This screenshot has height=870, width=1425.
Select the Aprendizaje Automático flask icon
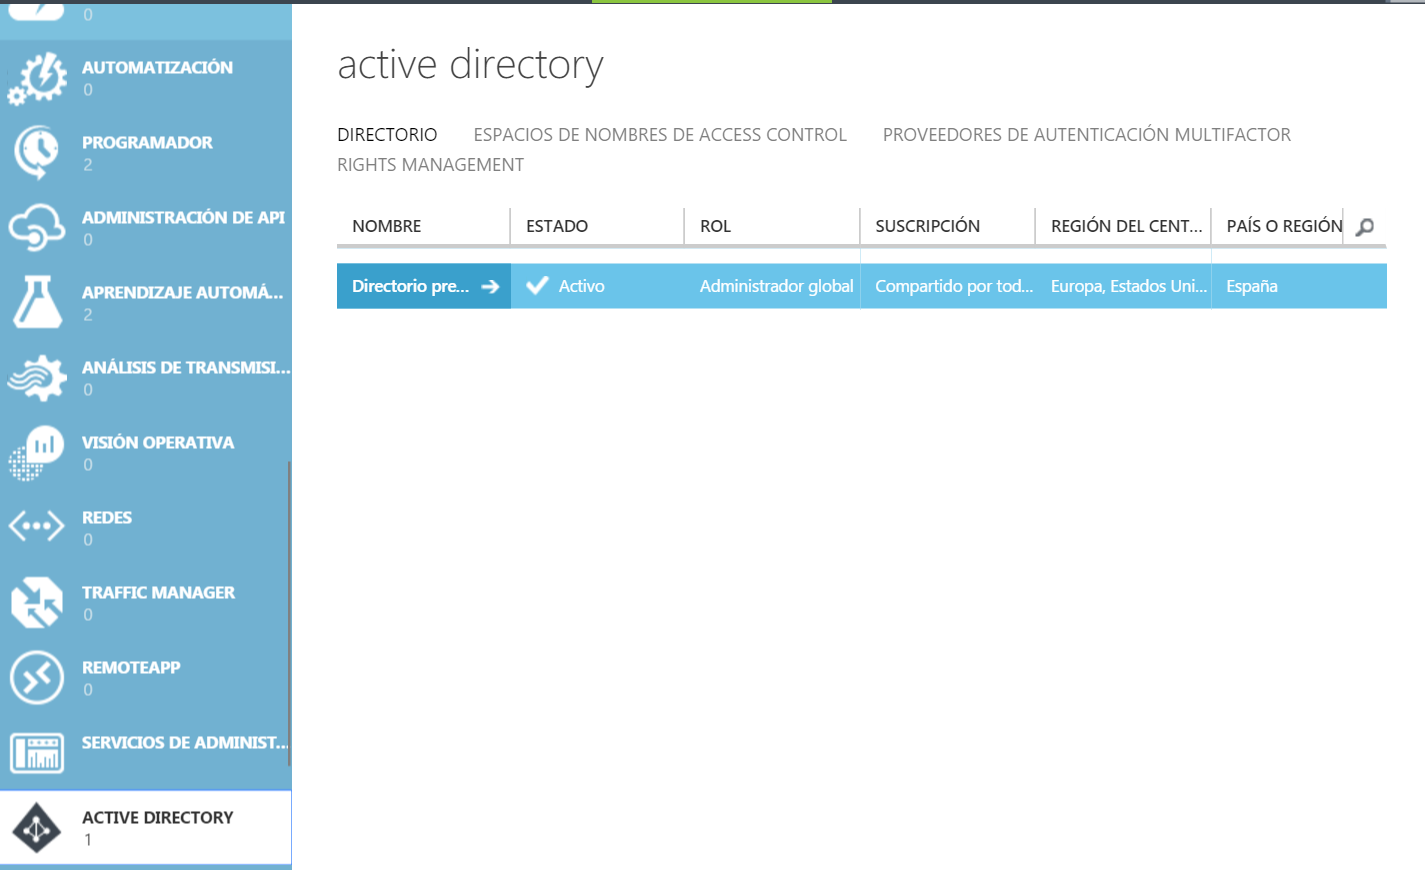pos(37,303)
